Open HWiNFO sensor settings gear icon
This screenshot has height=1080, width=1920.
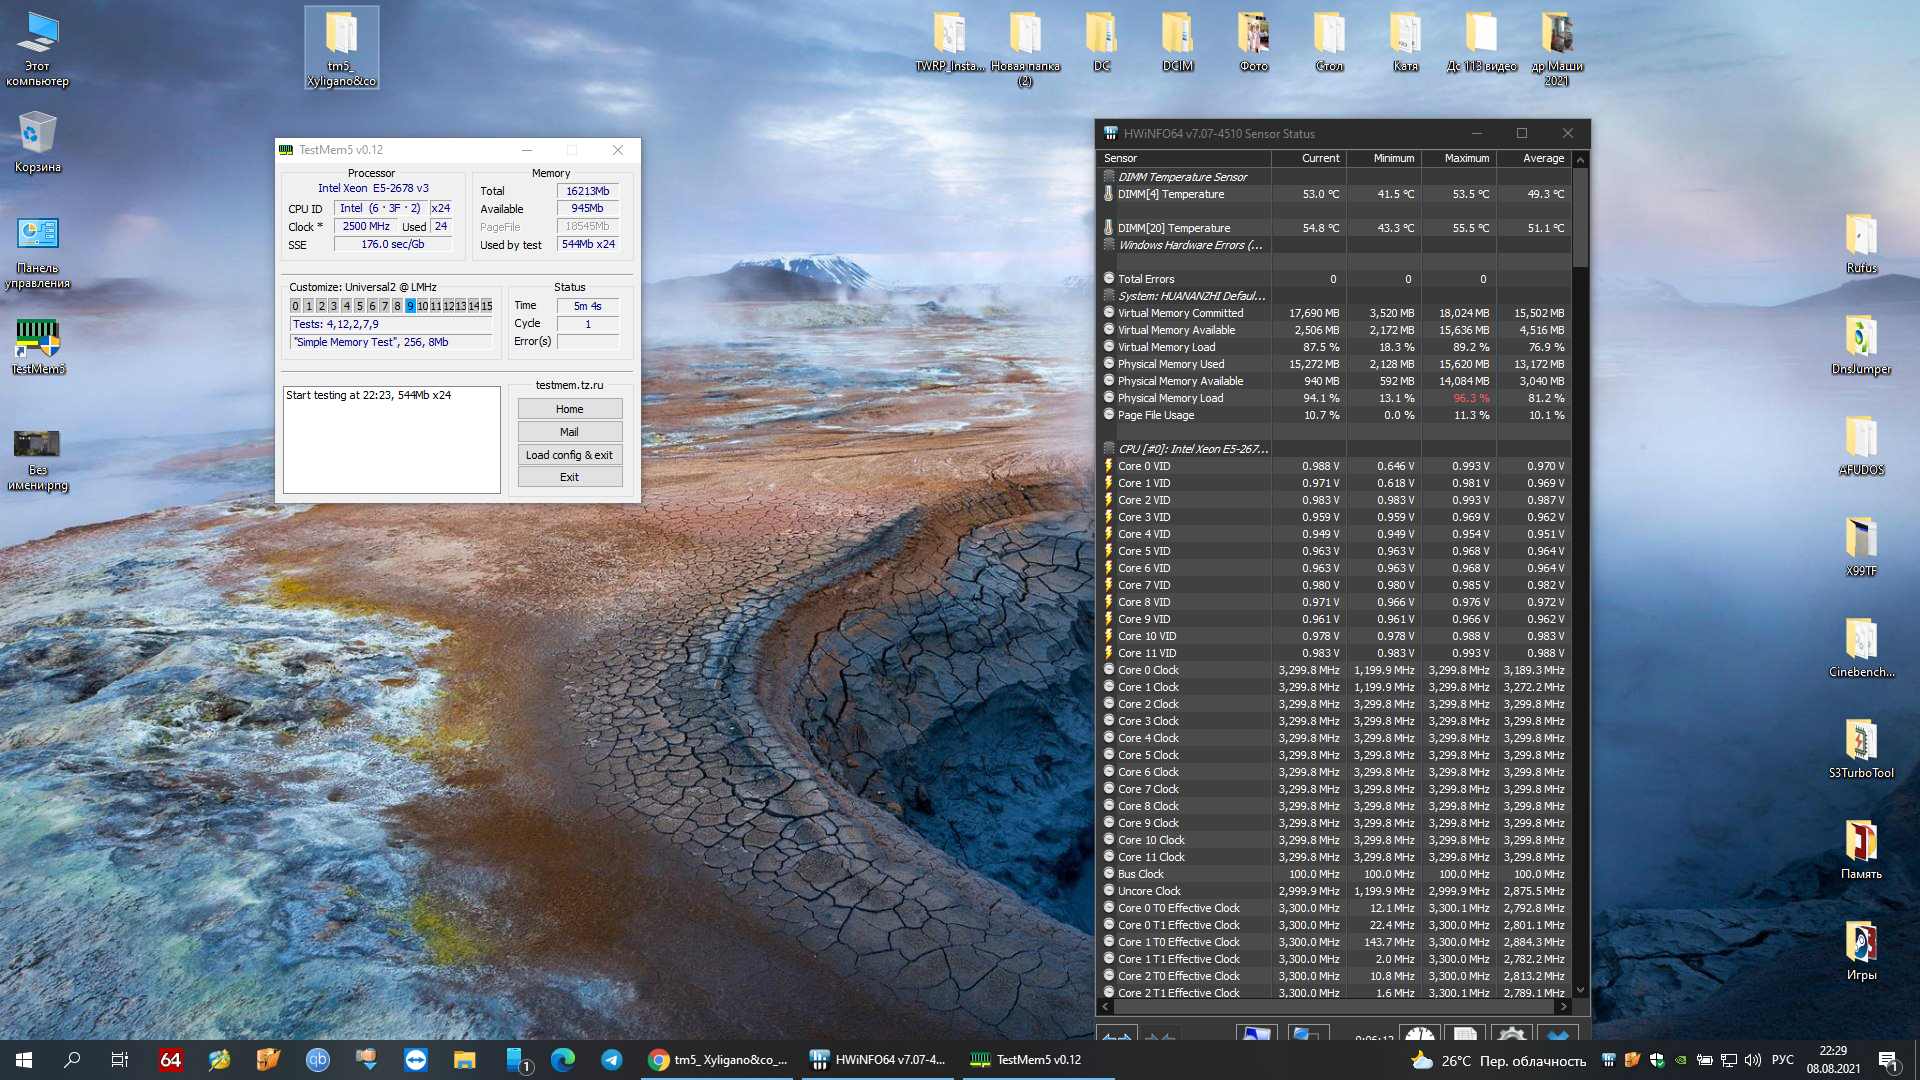[1511, 1034]
